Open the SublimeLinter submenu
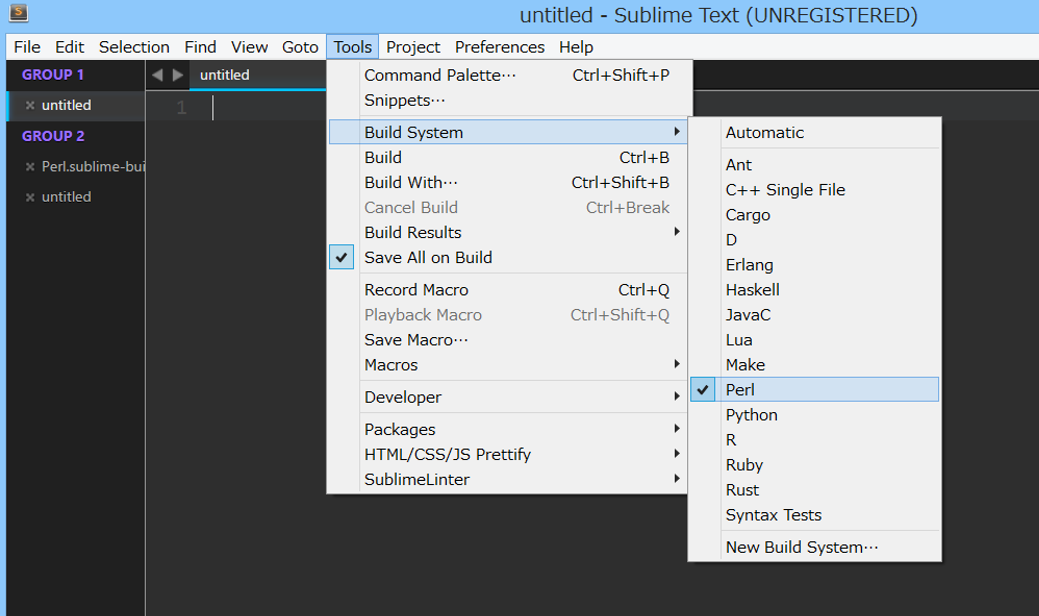Image resolution: width=1039 pixels, height=616 pixels. [x=508, y=480]
